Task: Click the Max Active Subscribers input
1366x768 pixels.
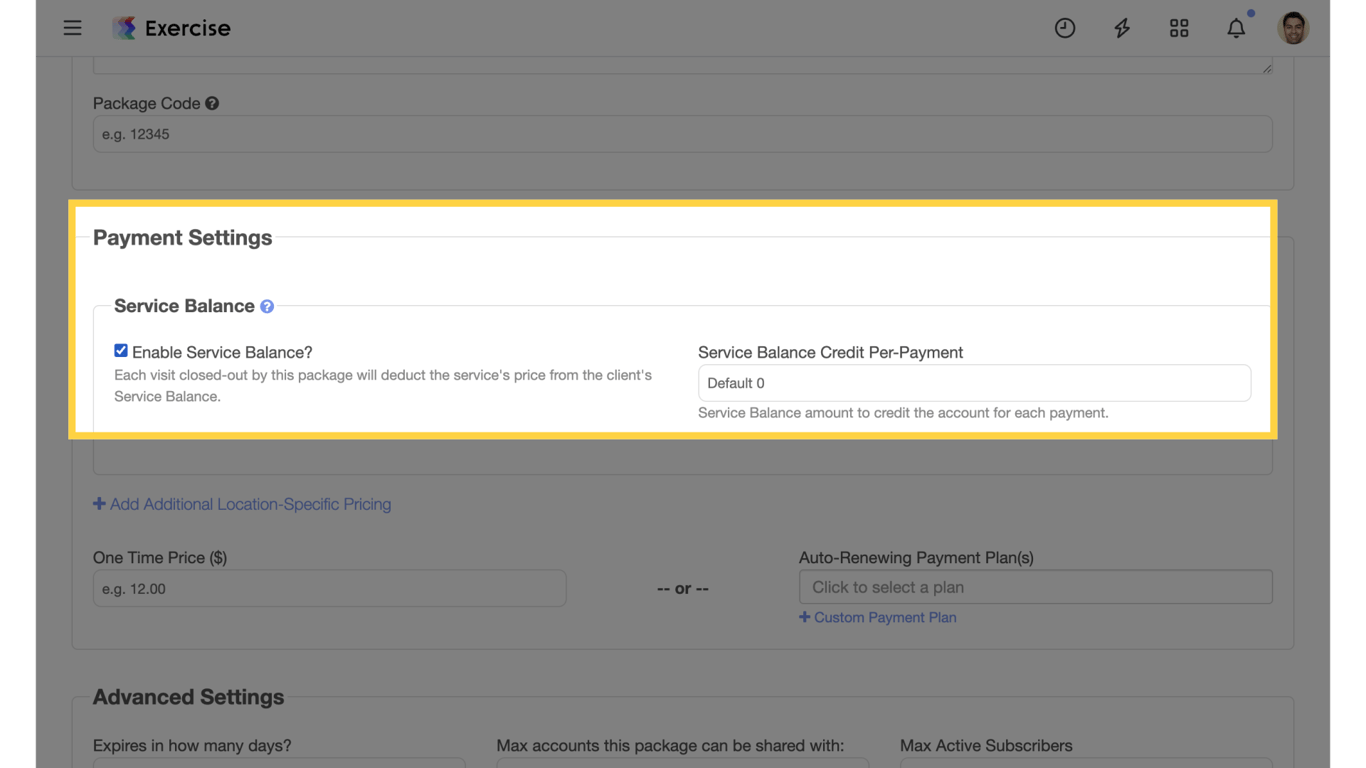Action: [1085, 765]
